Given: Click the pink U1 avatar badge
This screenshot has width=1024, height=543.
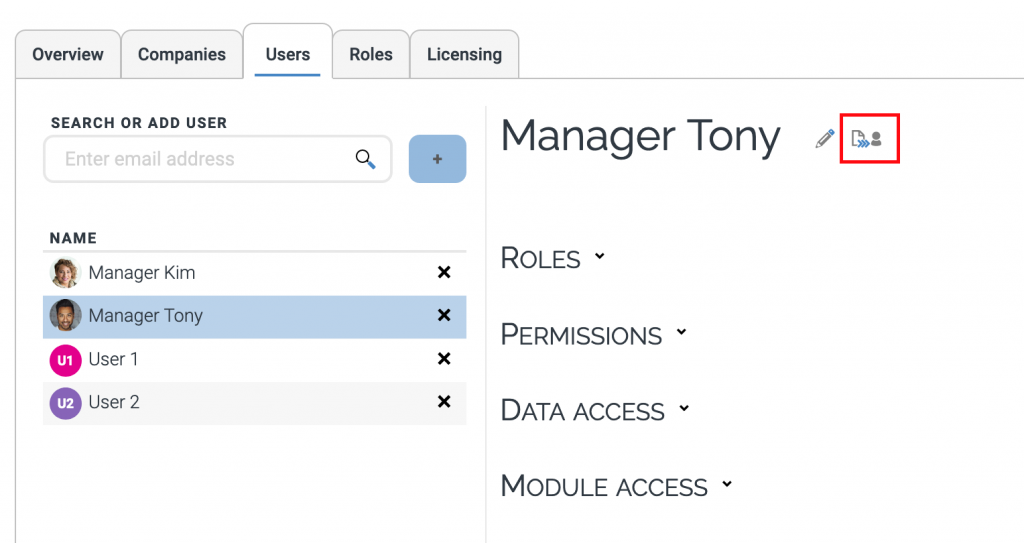Looking at the screenshot, I should pyautogui.click(x=65, y=359).
